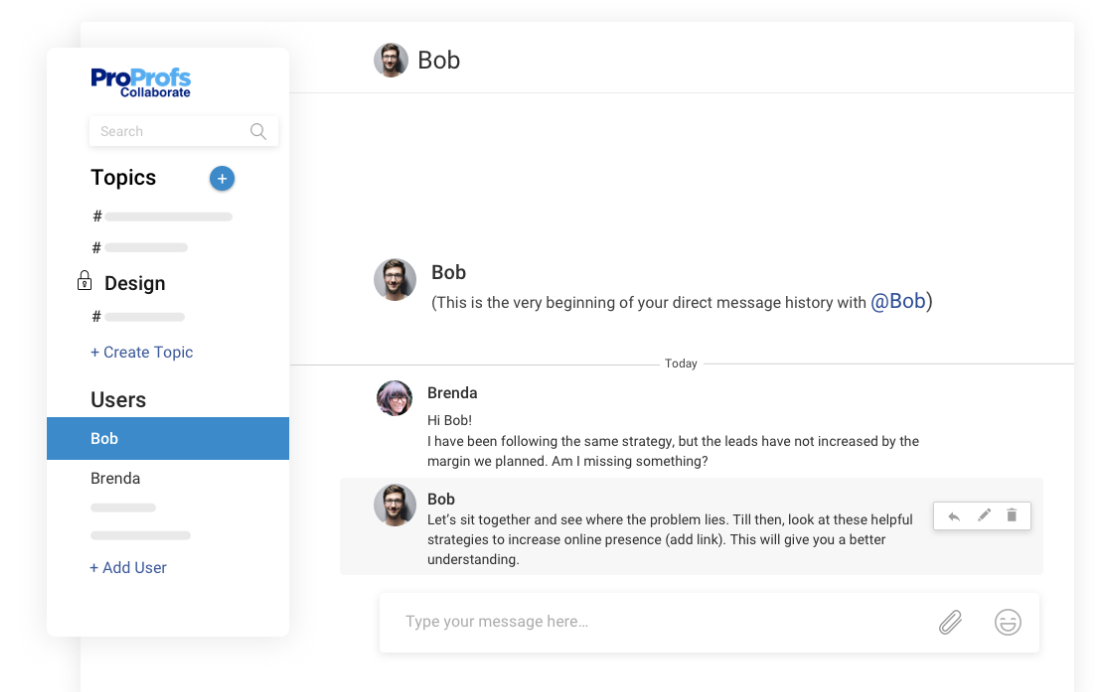Screen dimensions: 1112x692
Task: Select Bob in the Users list
Action: tap(168, 439)
